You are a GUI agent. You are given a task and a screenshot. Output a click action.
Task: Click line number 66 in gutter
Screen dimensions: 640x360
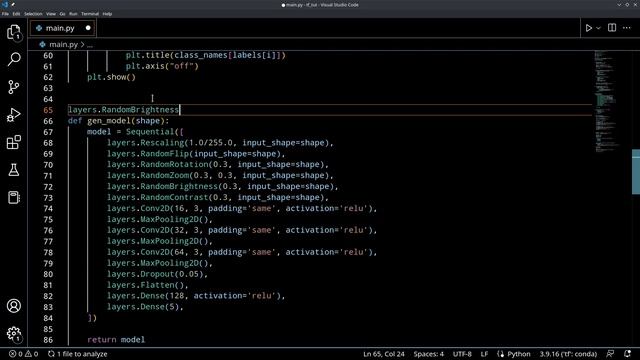click(x=48, y=121)
